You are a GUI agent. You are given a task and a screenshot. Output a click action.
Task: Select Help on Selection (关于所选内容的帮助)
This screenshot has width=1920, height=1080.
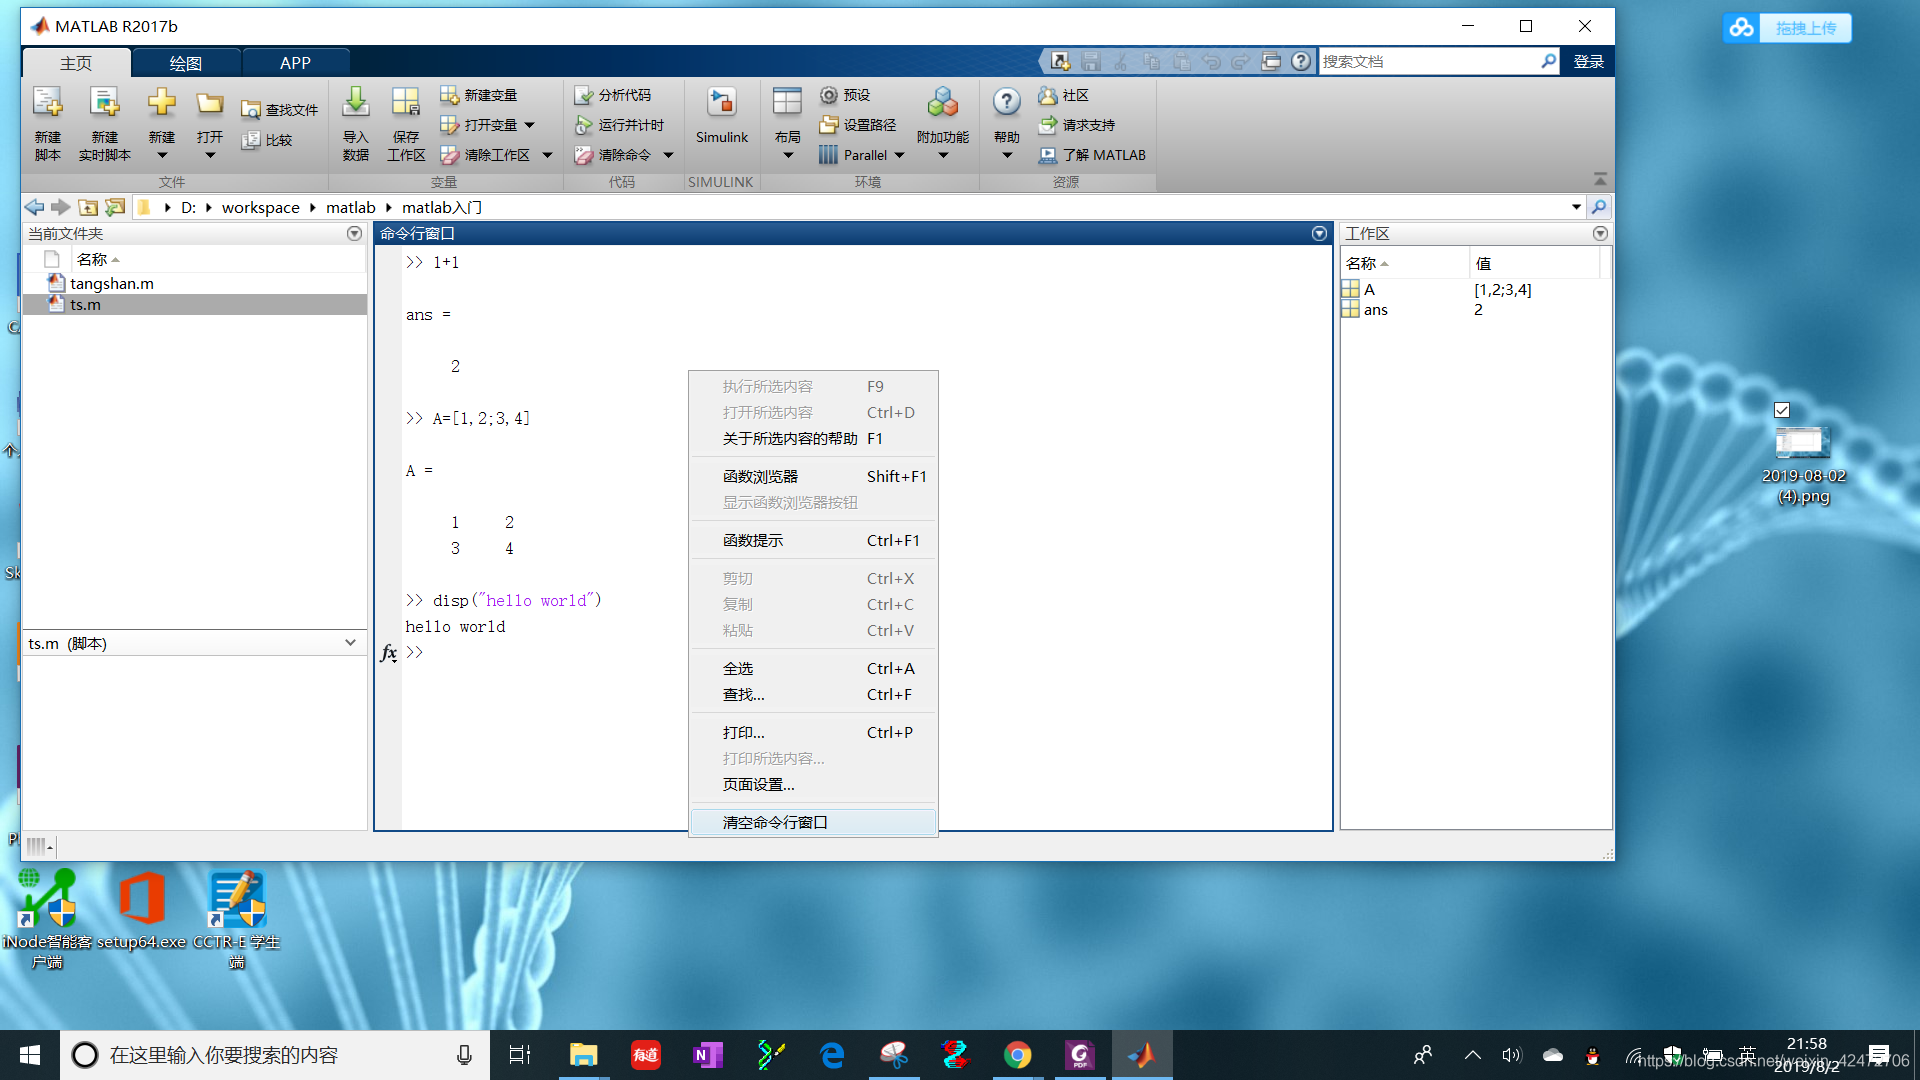[x=813, y=438]
